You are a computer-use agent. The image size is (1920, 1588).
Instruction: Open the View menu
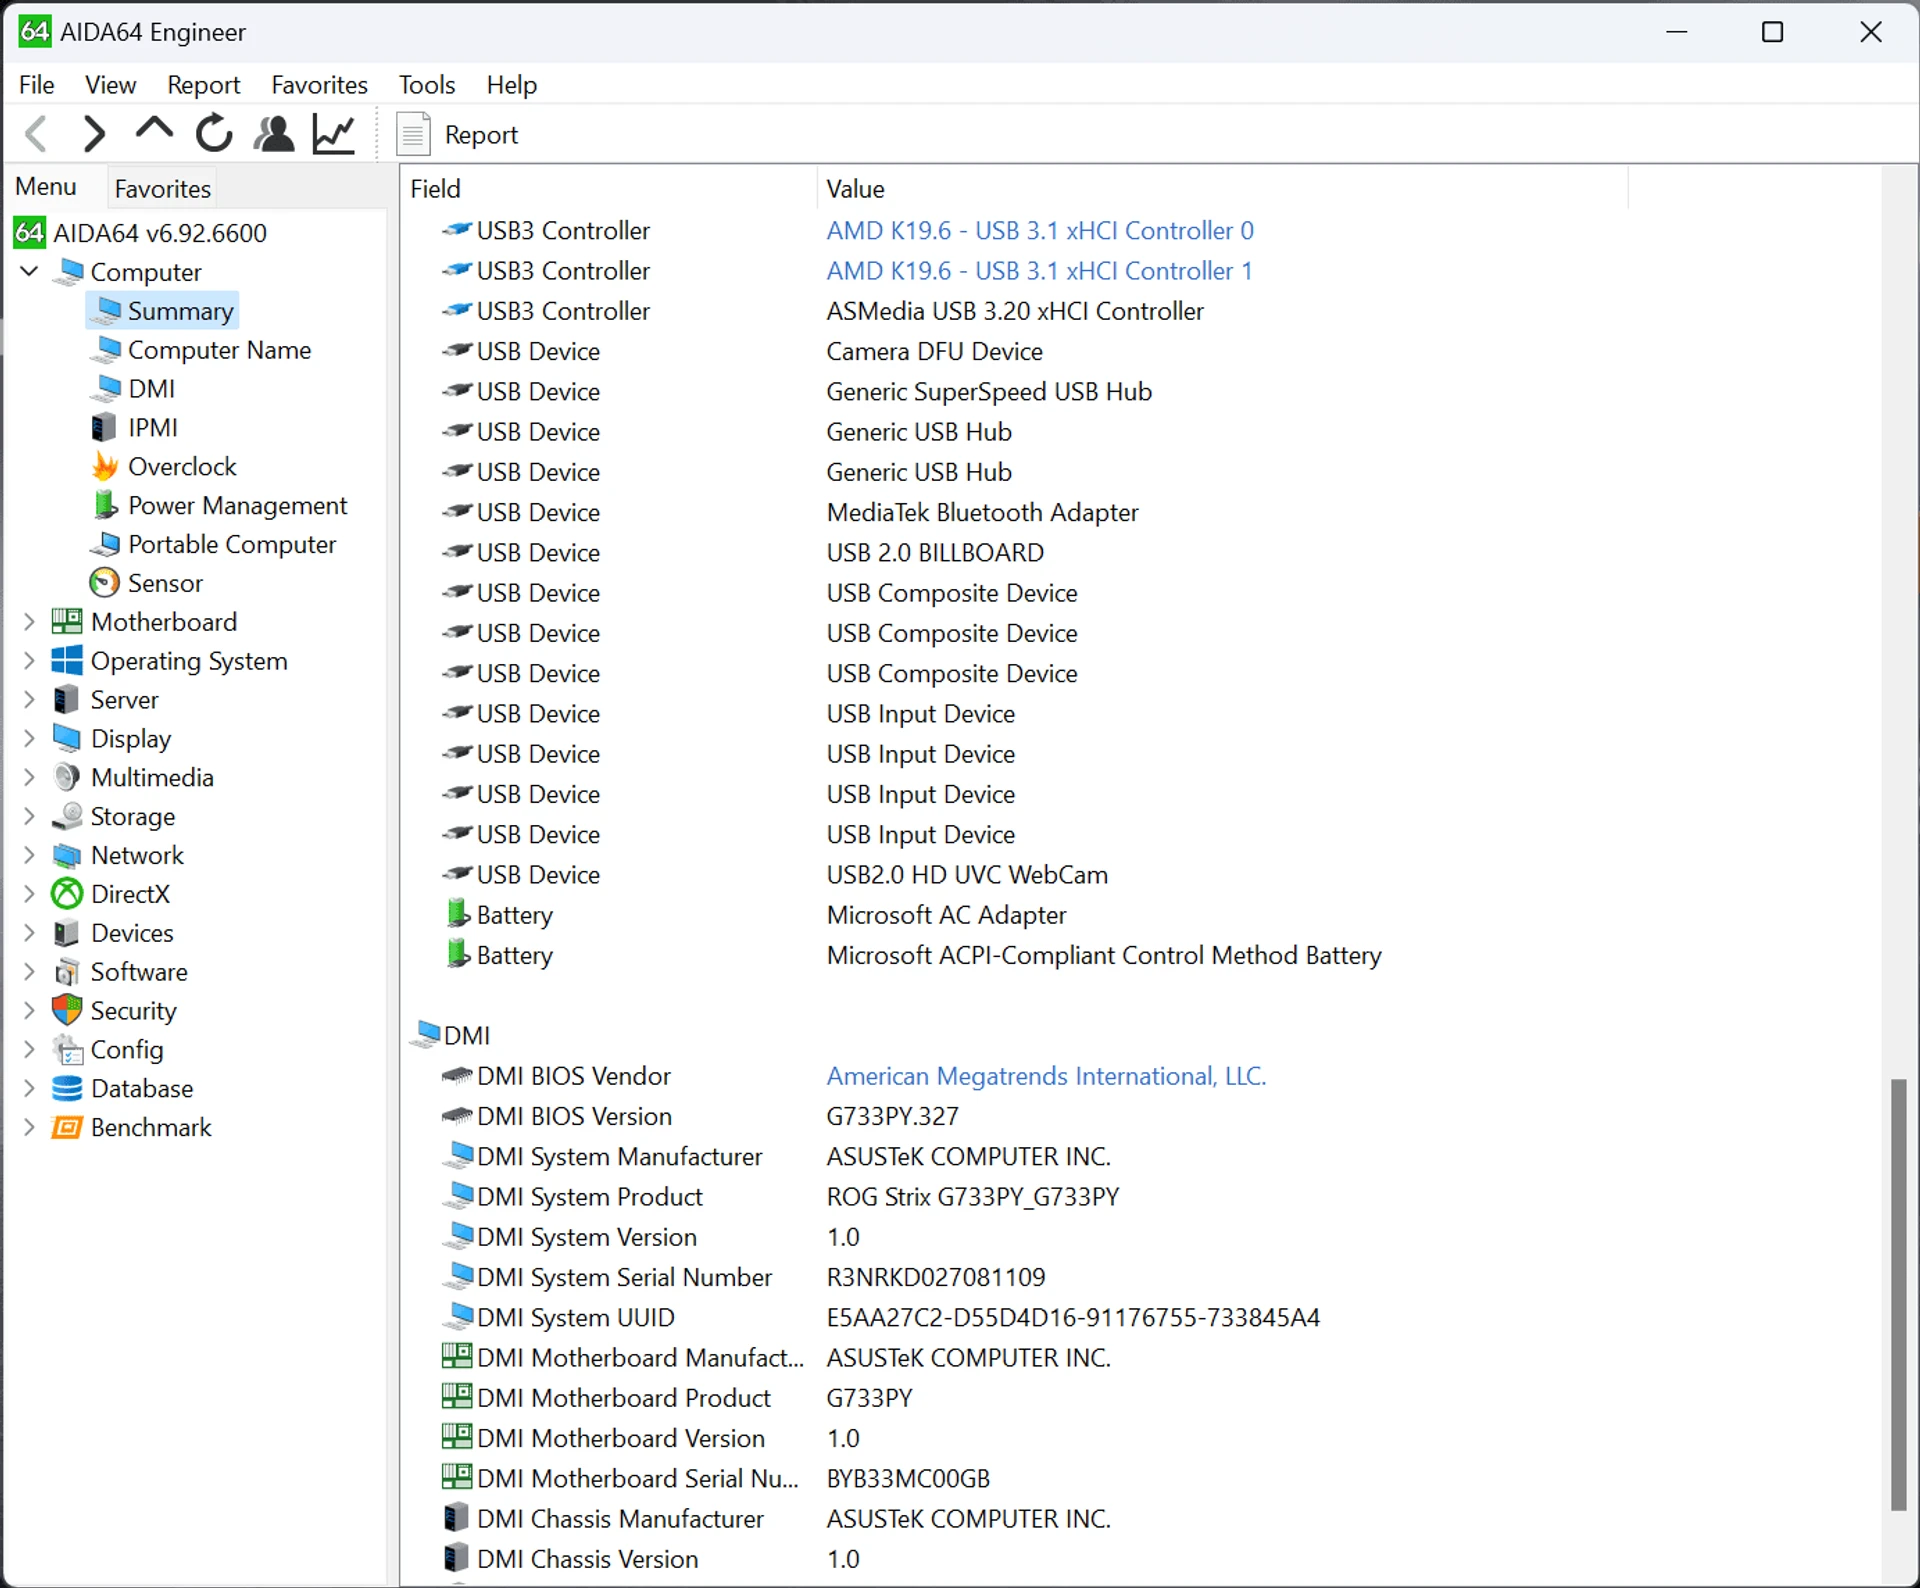point(110,85)
